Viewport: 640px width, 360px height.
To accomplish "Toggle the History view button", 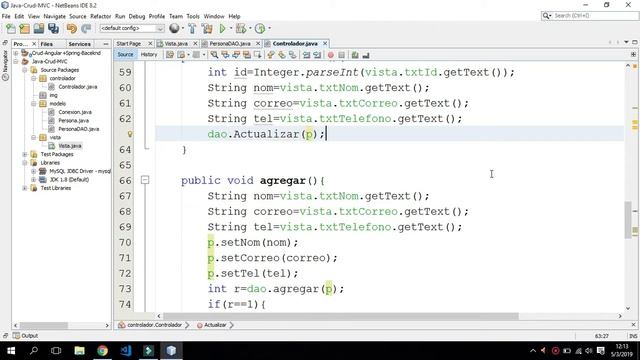I will pyautogui.click(x=149, y=54).
